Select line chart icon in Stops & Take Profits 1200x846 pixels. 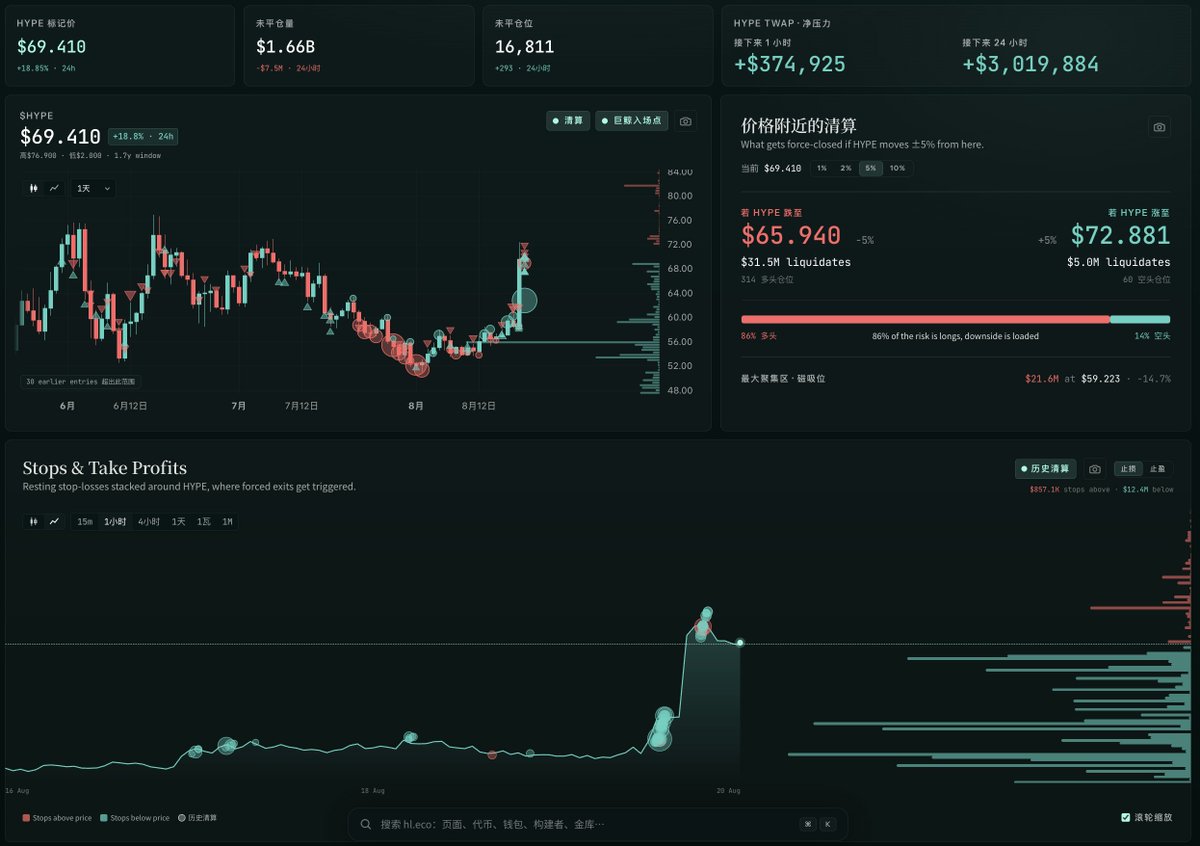point(54,521)
